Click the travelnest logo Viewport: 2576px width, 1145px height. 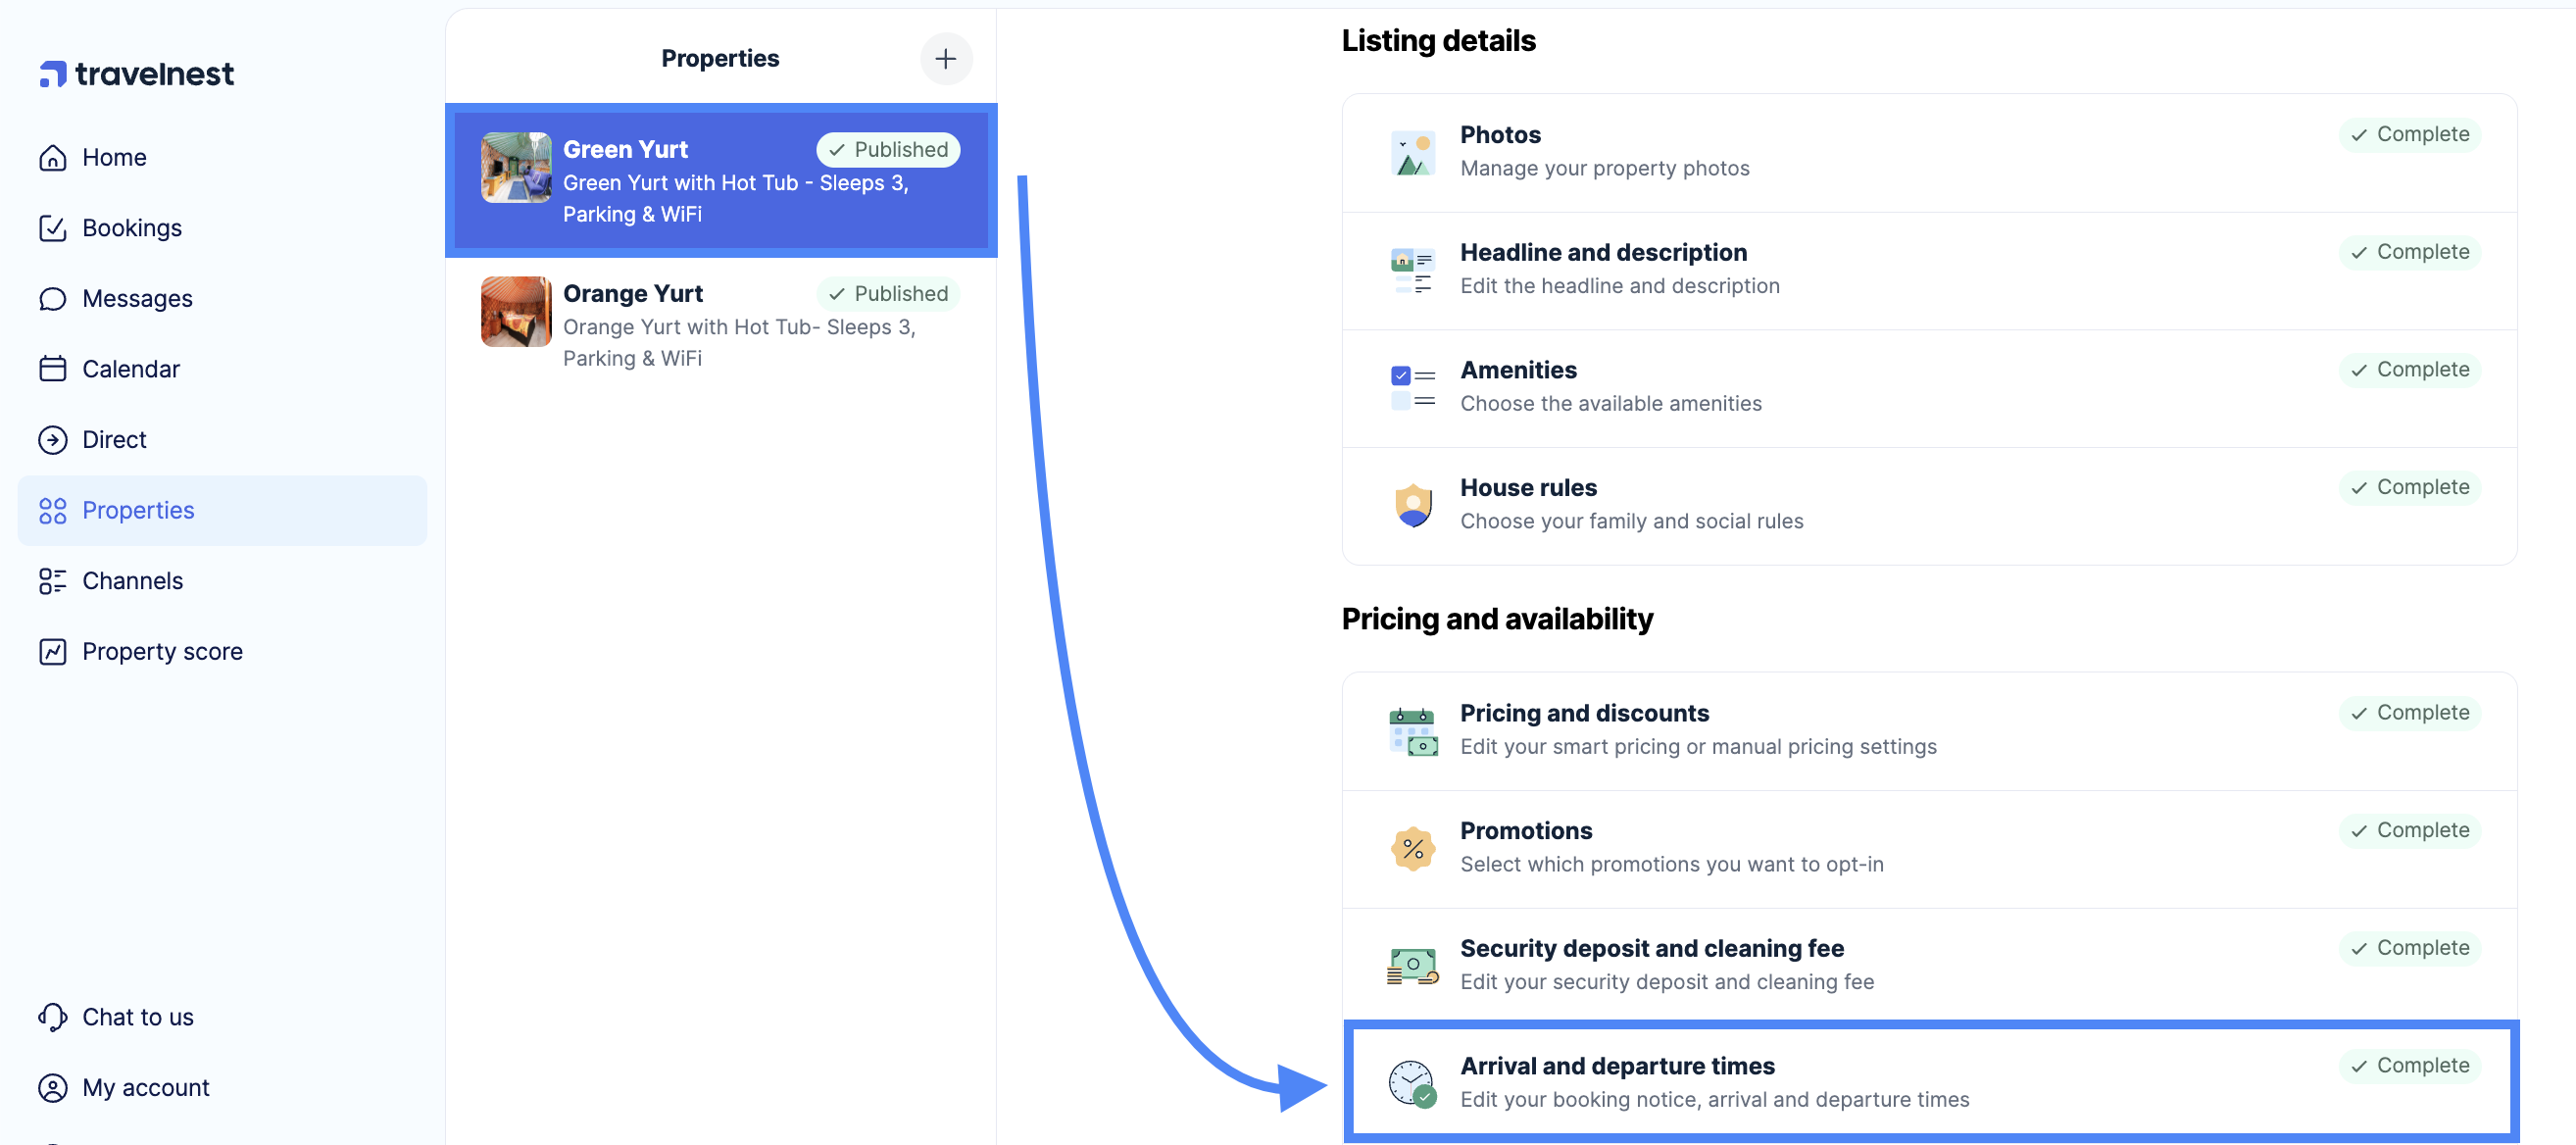click(137, 74)
